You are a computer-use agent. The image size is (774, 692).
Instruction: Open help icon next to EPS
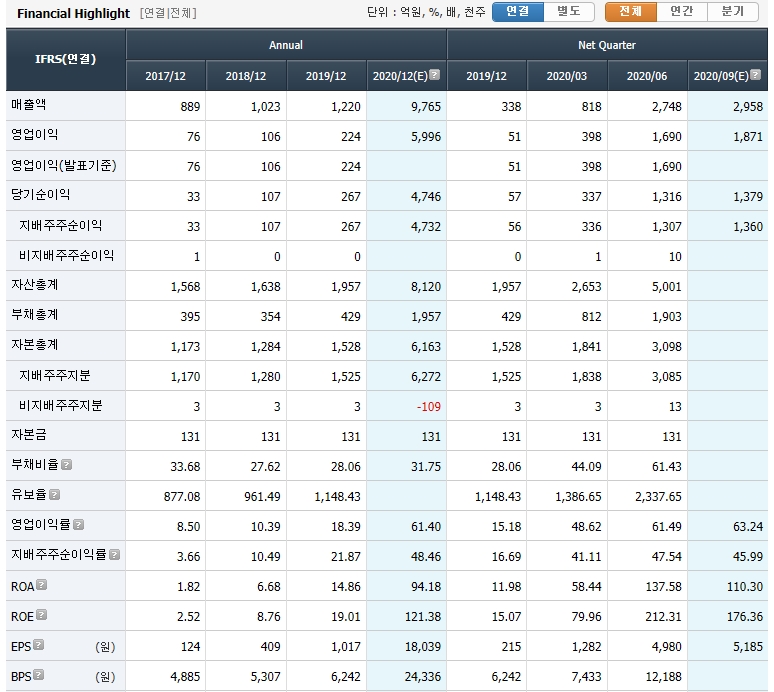tap(39, 645)
